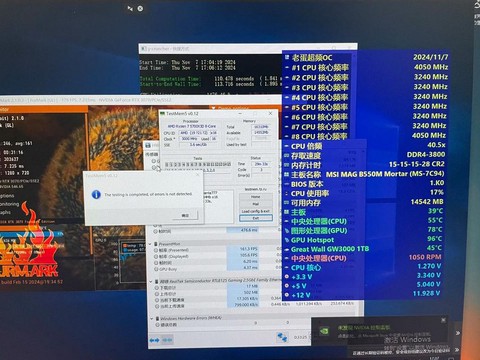Screen dimensions: 480x360
Task: Click the Exit button in TestMem5
Action: tap(256, 218)
